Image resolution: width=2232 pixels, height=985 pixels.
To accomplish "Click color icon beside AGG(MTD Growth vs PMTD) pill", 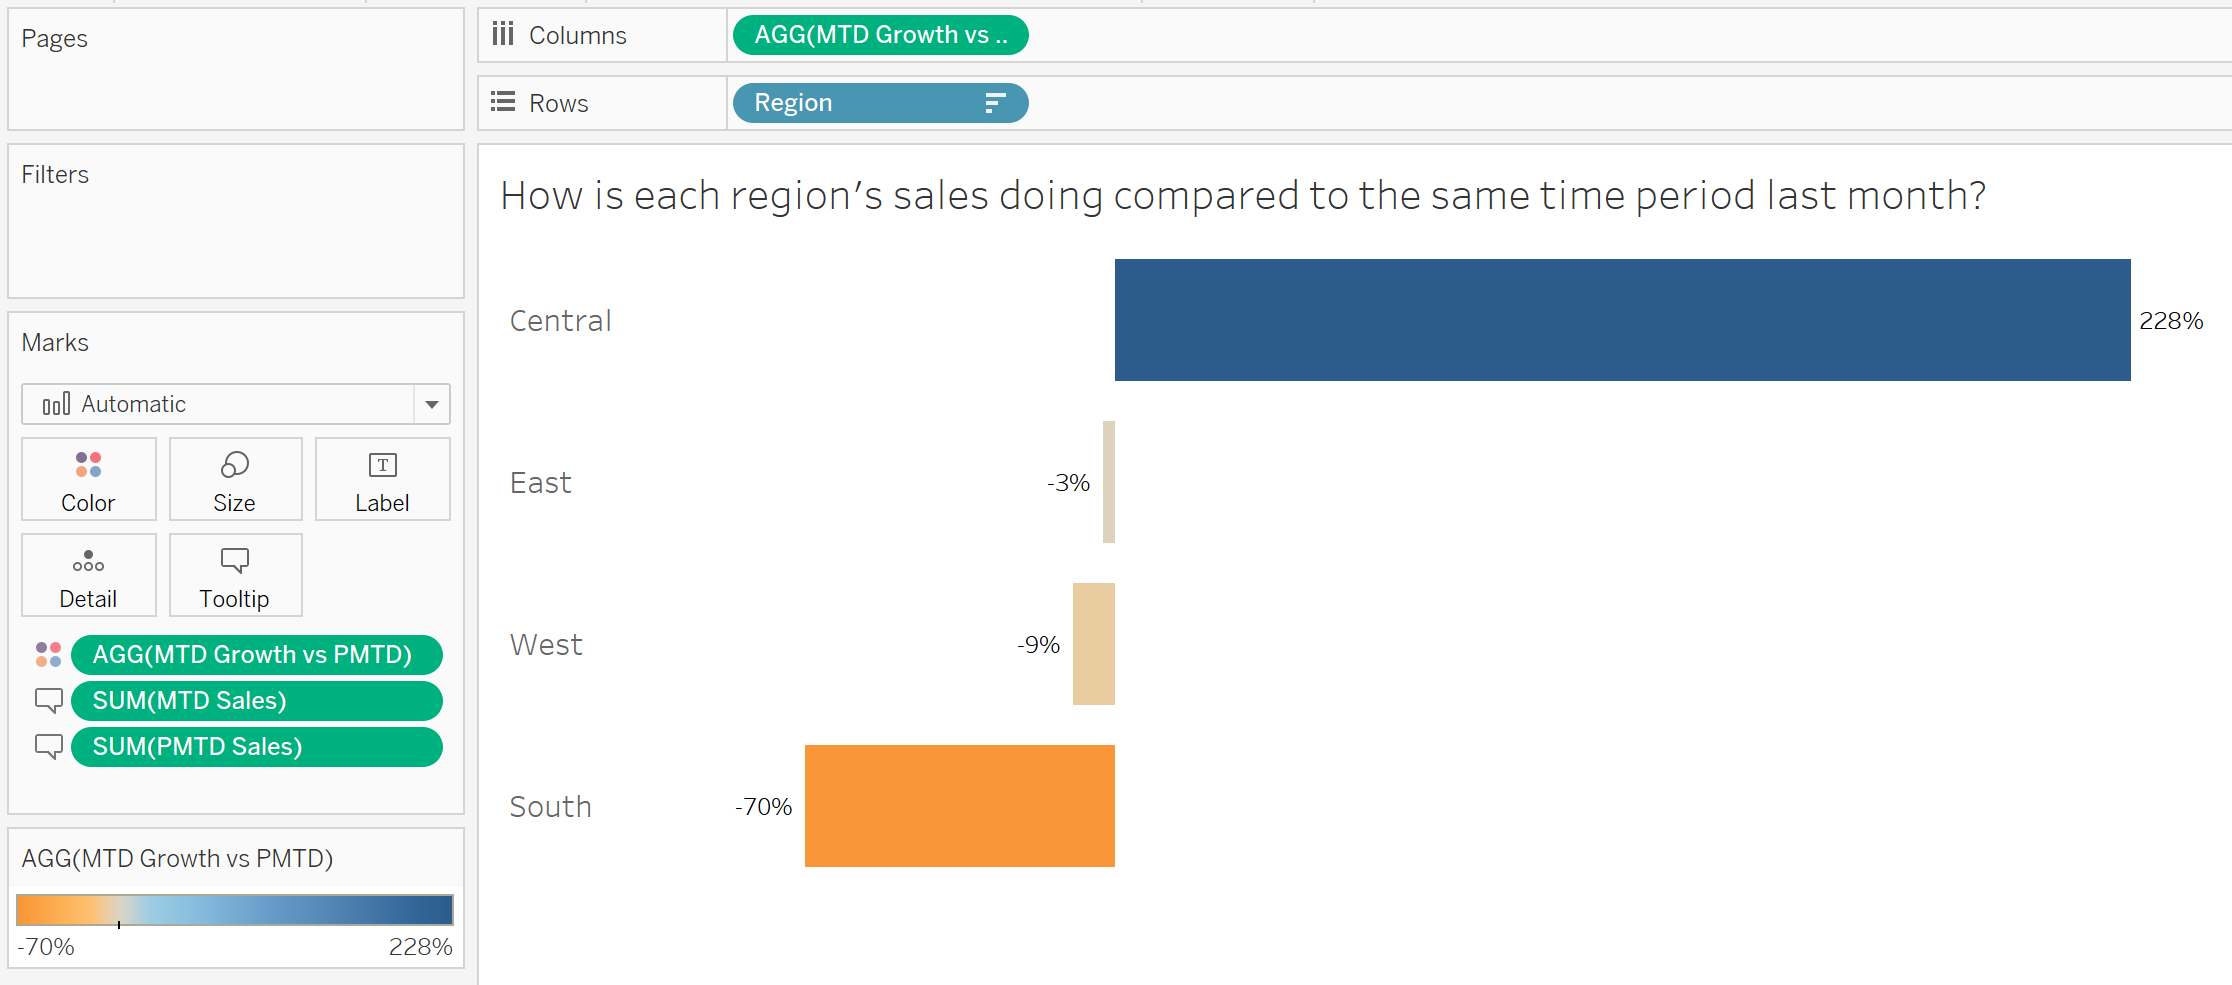I will click(48, 655).
